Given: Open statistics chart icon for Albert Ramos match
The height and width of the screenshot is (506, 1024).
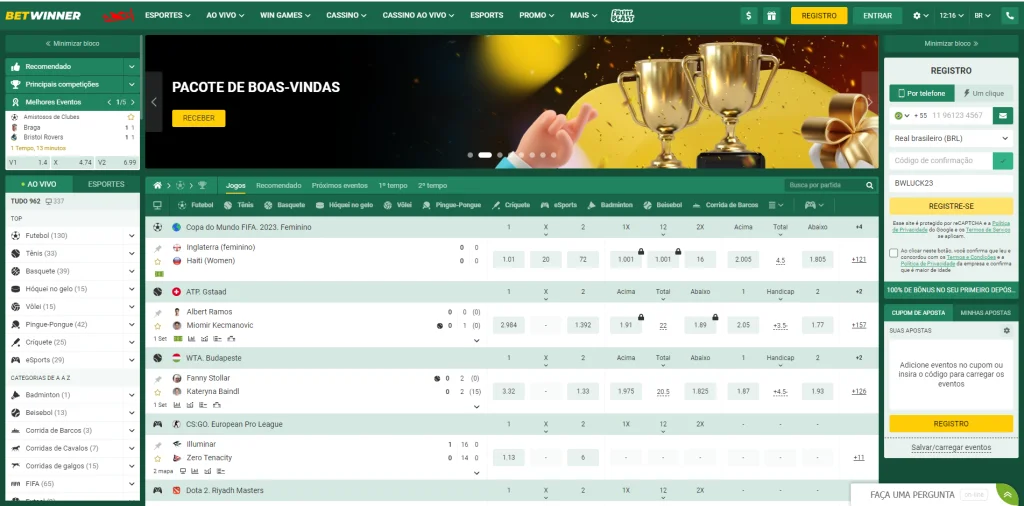Looking at the screenshot, I should (191, 339).
